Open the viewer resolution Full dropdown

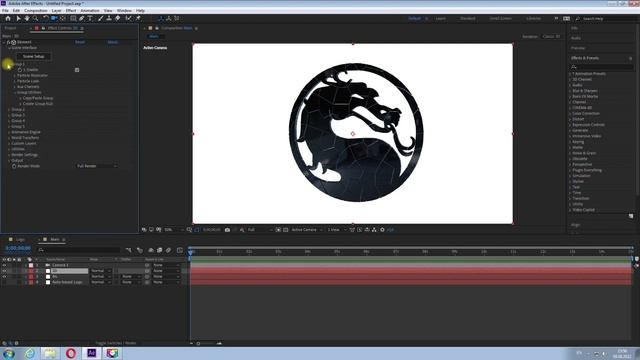pos(259,230)
